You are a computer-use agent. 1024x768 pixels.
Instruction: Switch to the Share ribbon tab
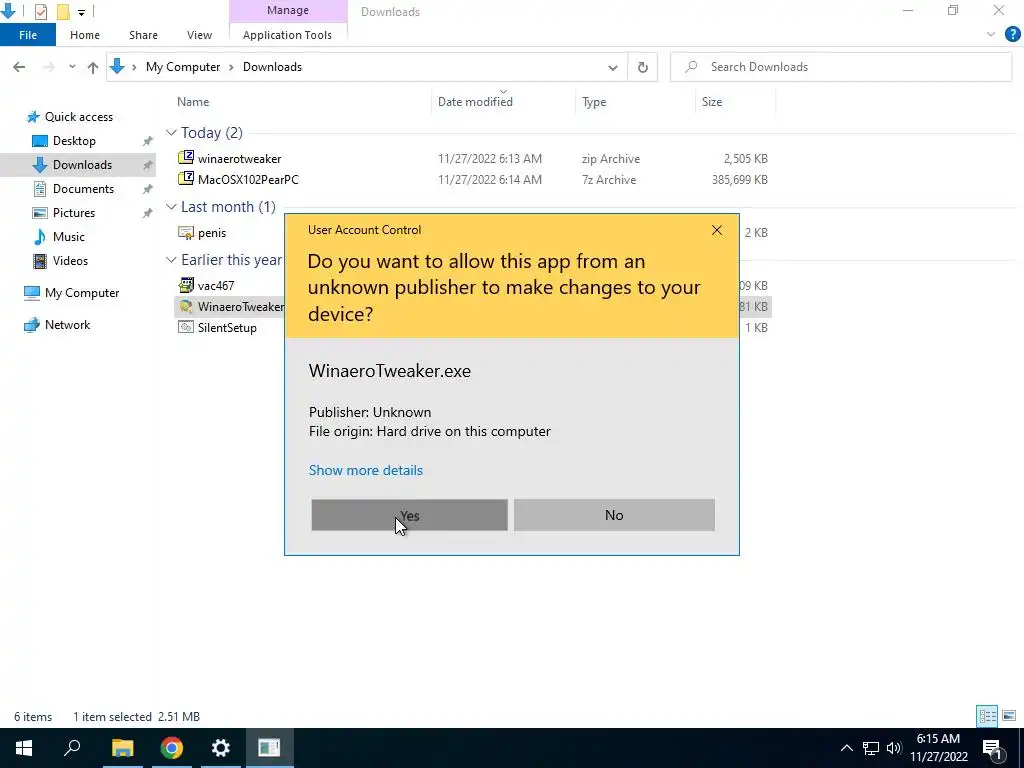point(143,35)
